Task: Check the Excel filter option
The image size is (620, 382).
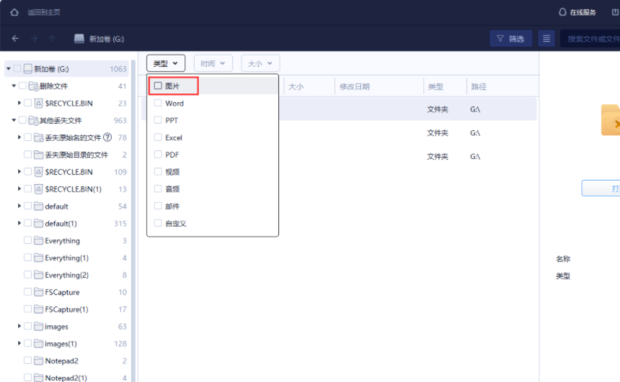Action: 158,137
